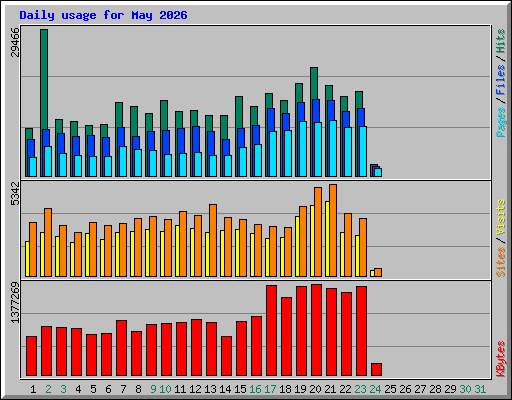Screen dimensions: 512x400
Task: Click day label 9 on the x-axis
Action: pos(153,389)
